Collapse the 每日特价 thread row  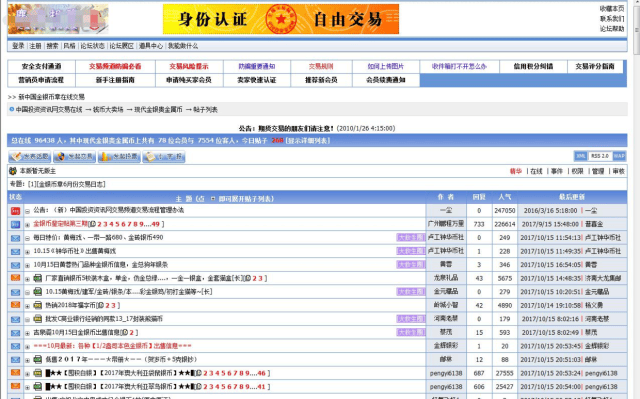(x=27, y=238)
